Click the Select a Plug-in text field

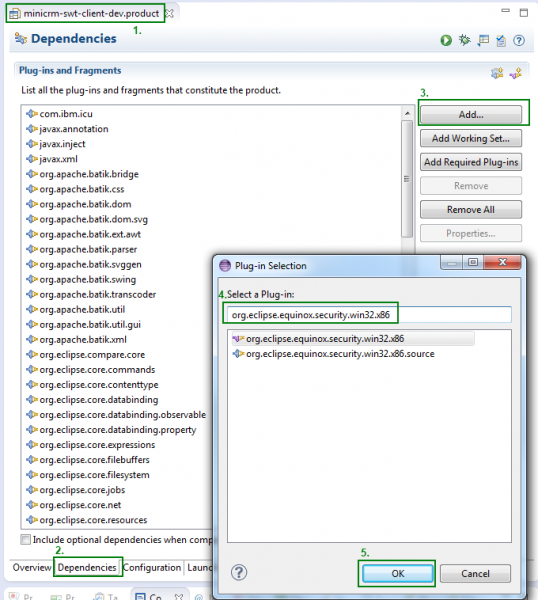369,315
